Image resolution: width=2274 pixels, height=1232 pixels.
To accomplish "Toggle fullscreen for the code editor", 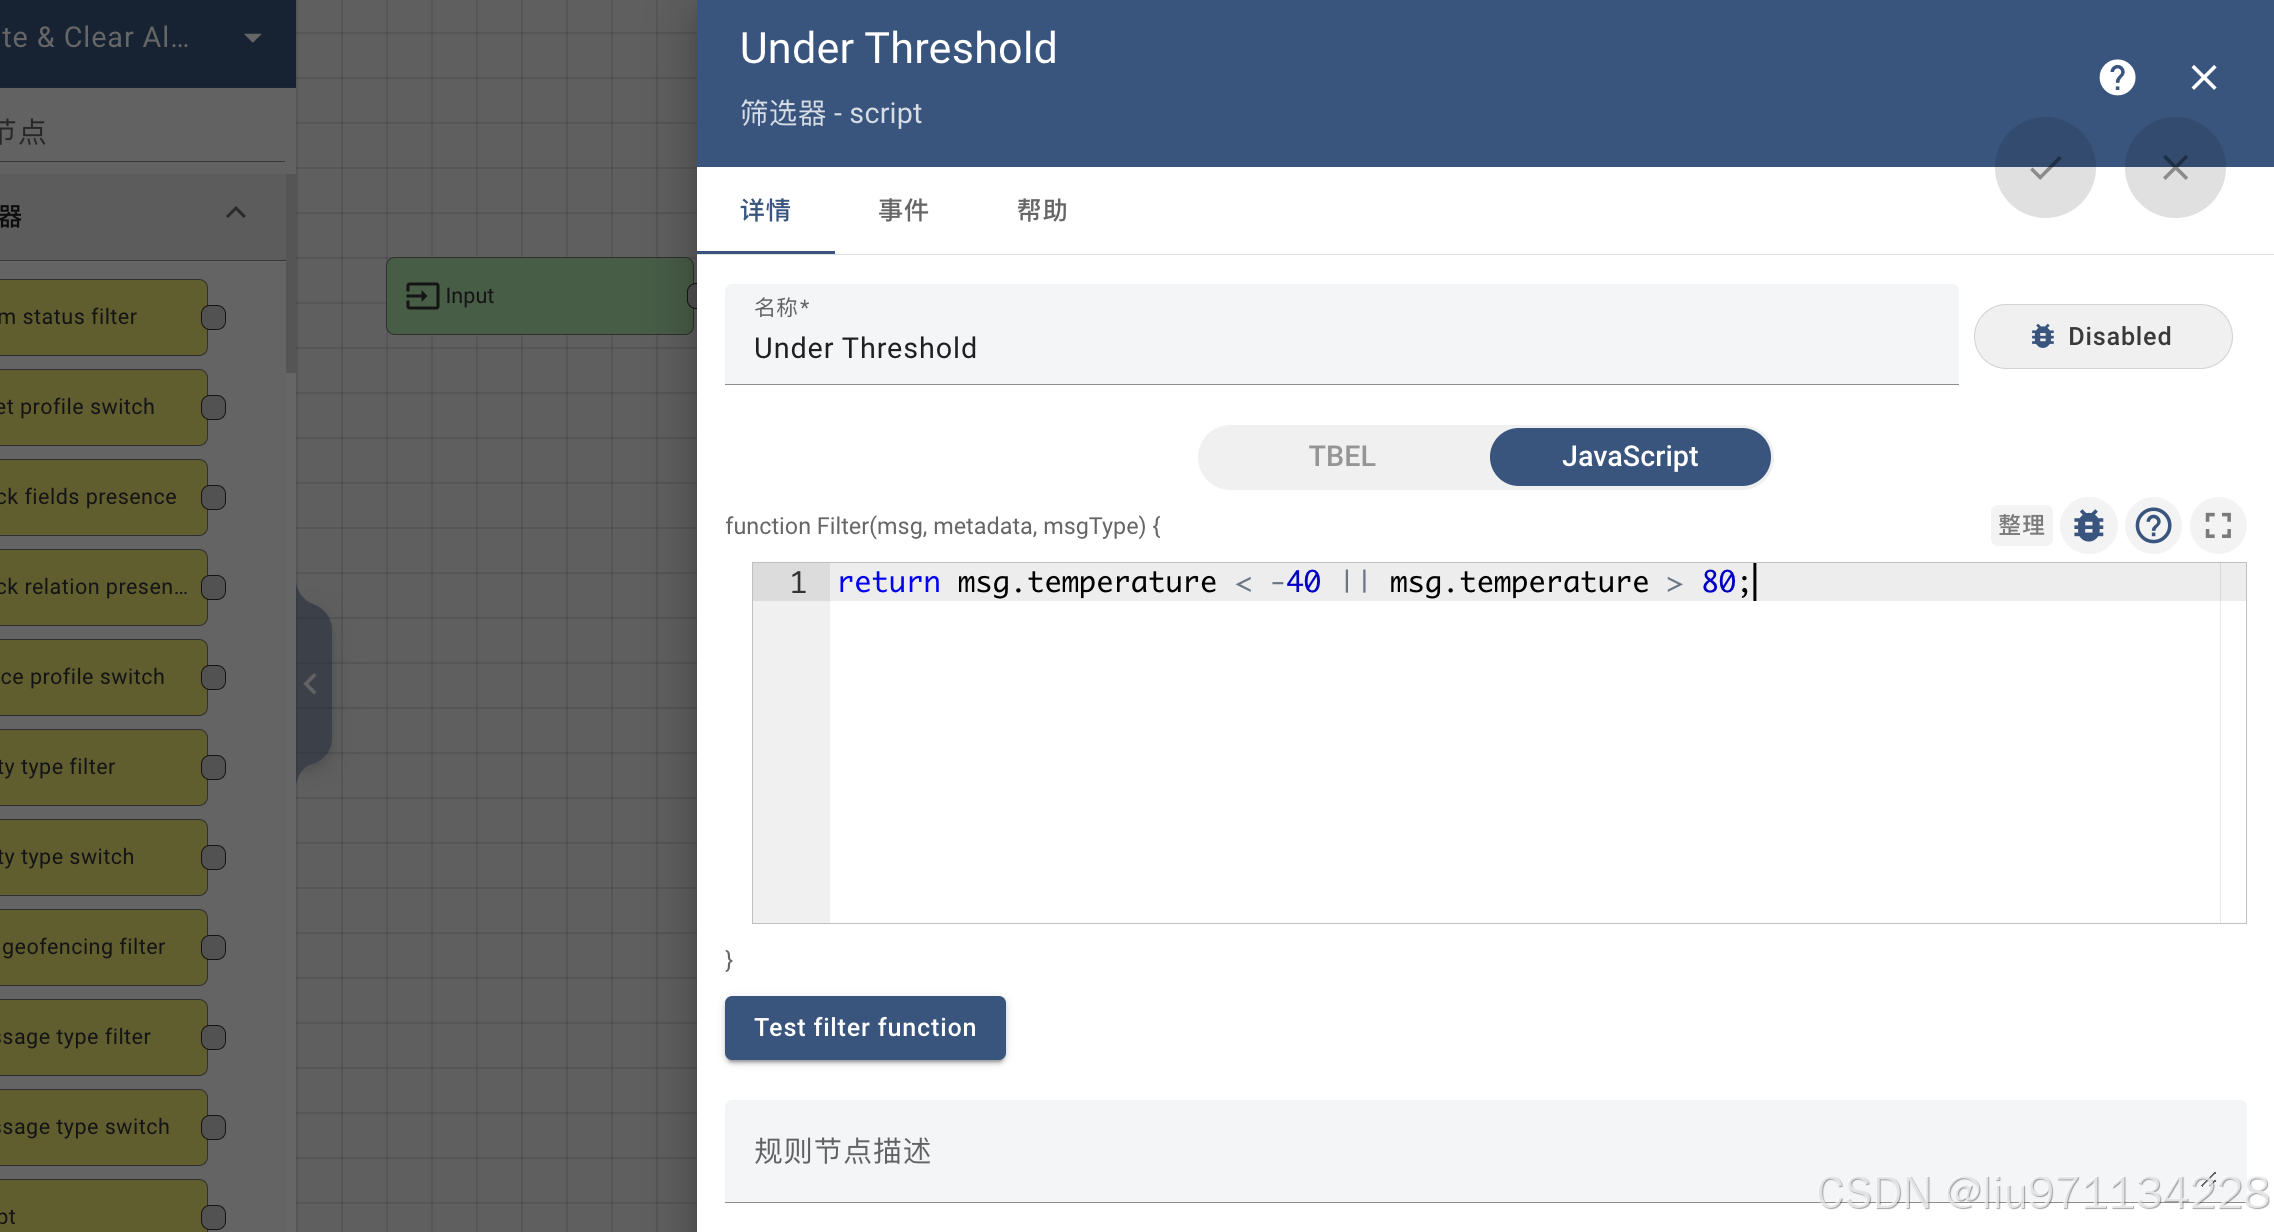I will coord(2218,525).
